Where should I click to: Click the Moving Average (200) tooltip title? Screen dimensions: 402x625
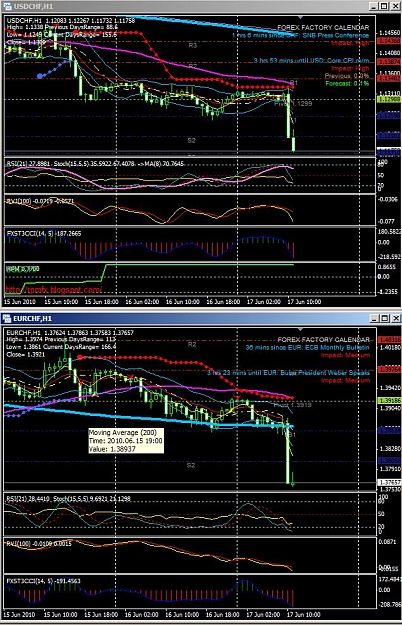[x=123, y=432]
